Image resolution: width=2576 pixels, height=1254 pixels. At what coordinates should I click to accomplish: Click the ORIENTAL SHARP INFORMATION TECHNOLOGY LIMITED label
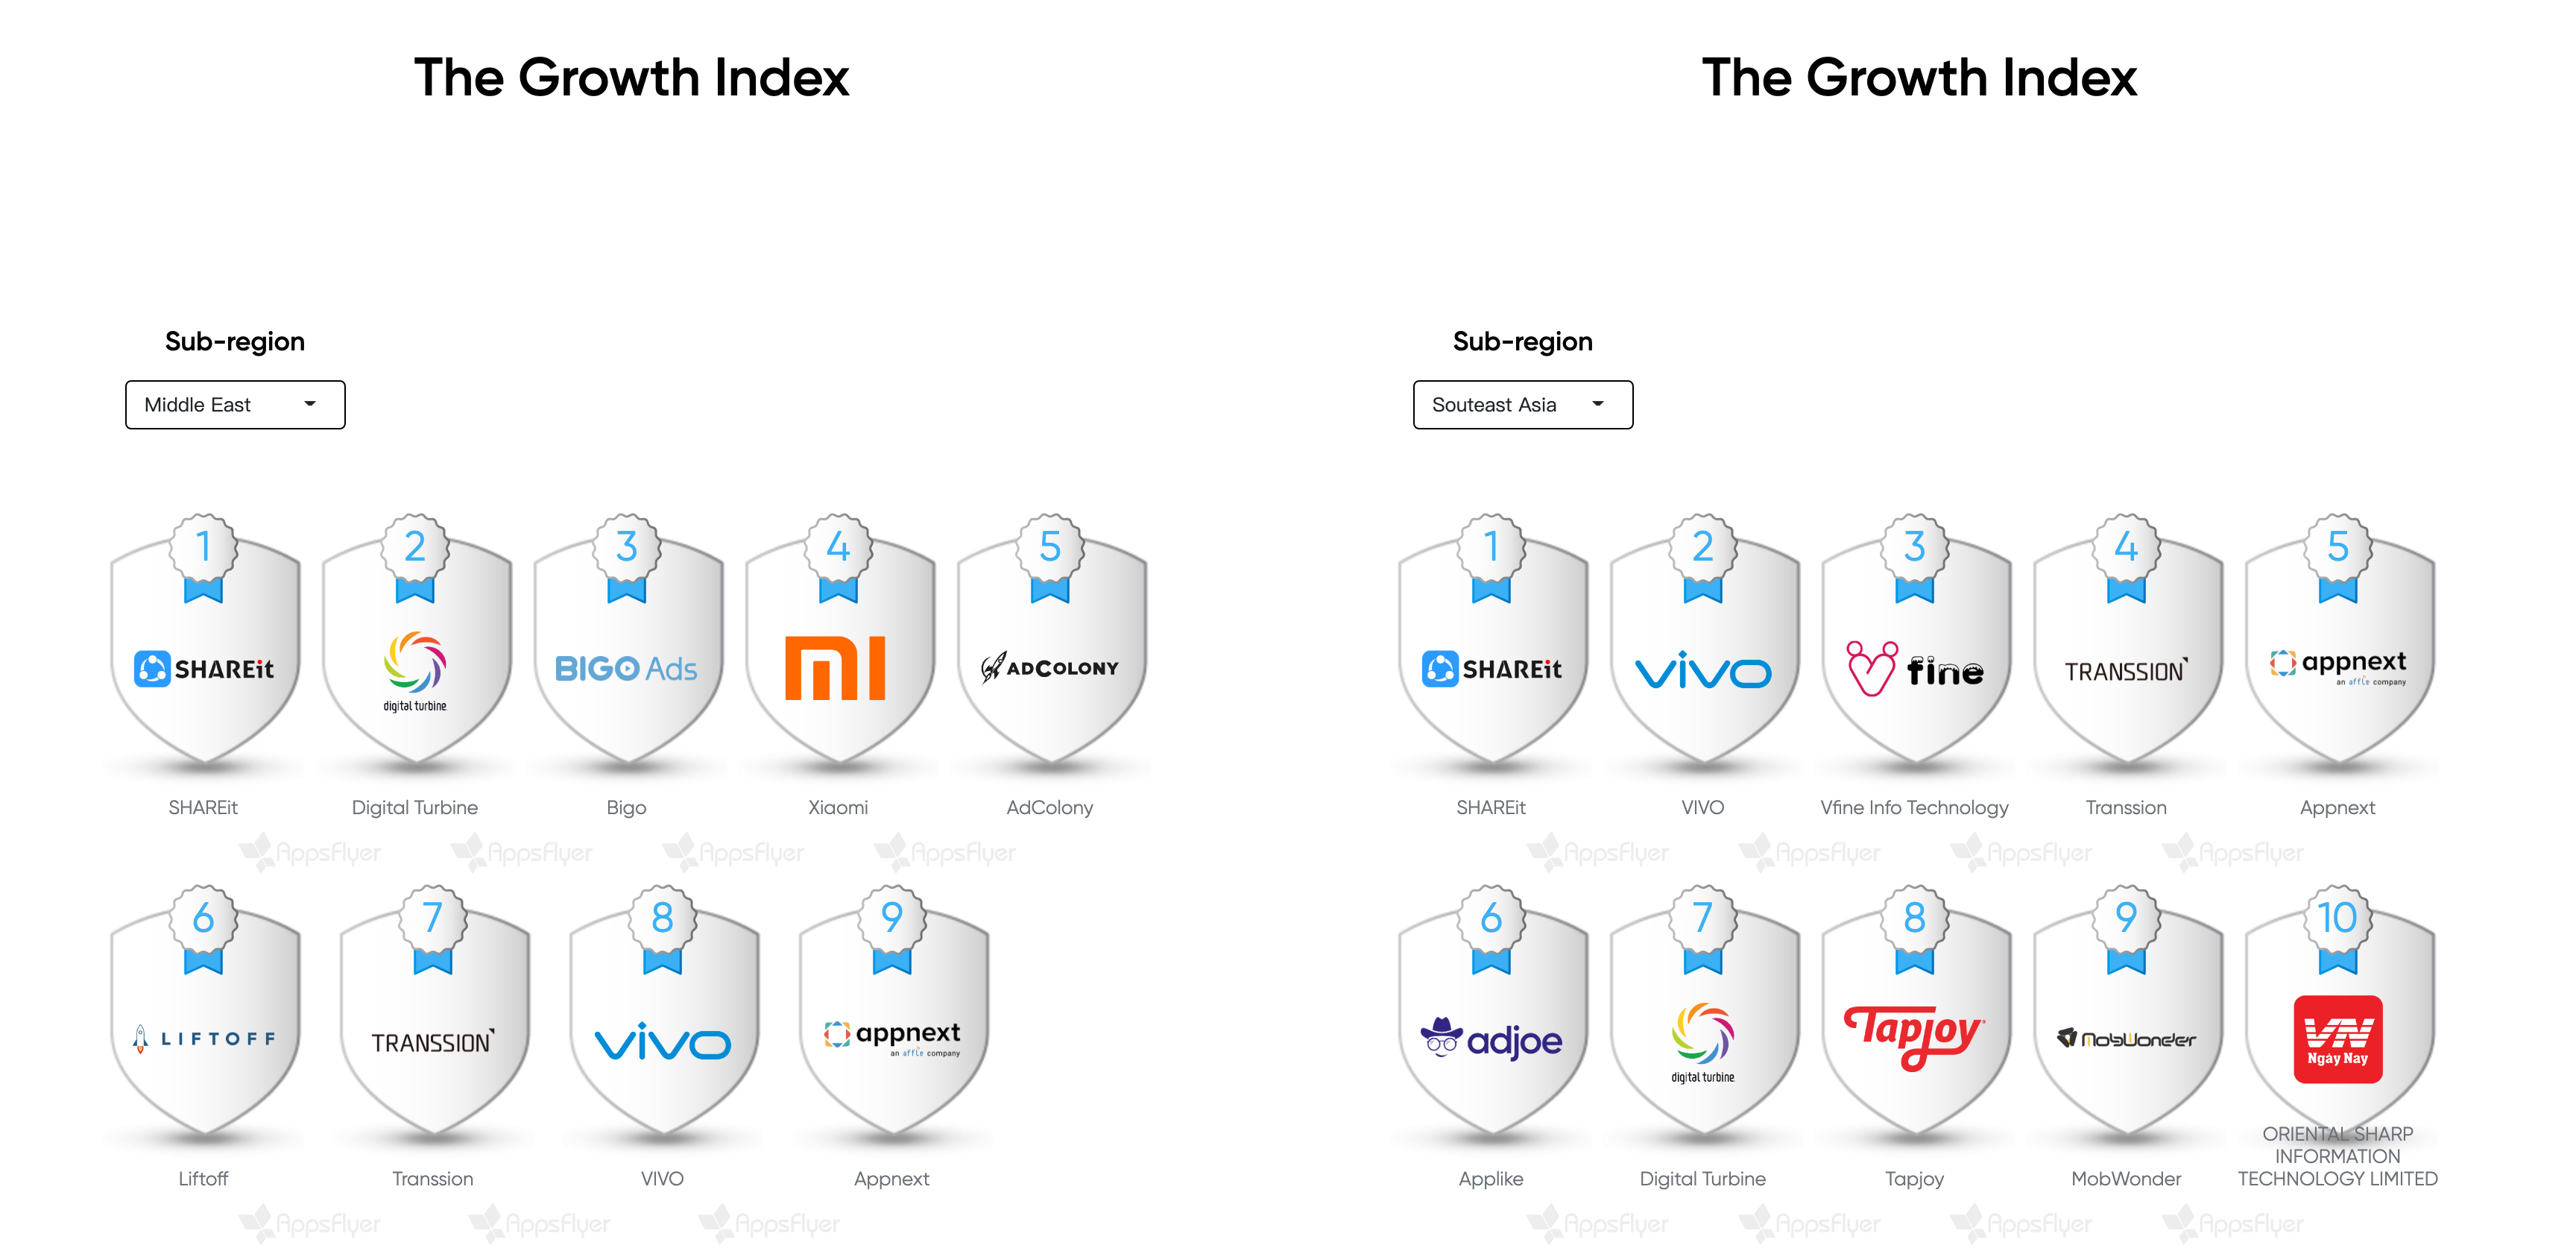tap(2337, 1156)
